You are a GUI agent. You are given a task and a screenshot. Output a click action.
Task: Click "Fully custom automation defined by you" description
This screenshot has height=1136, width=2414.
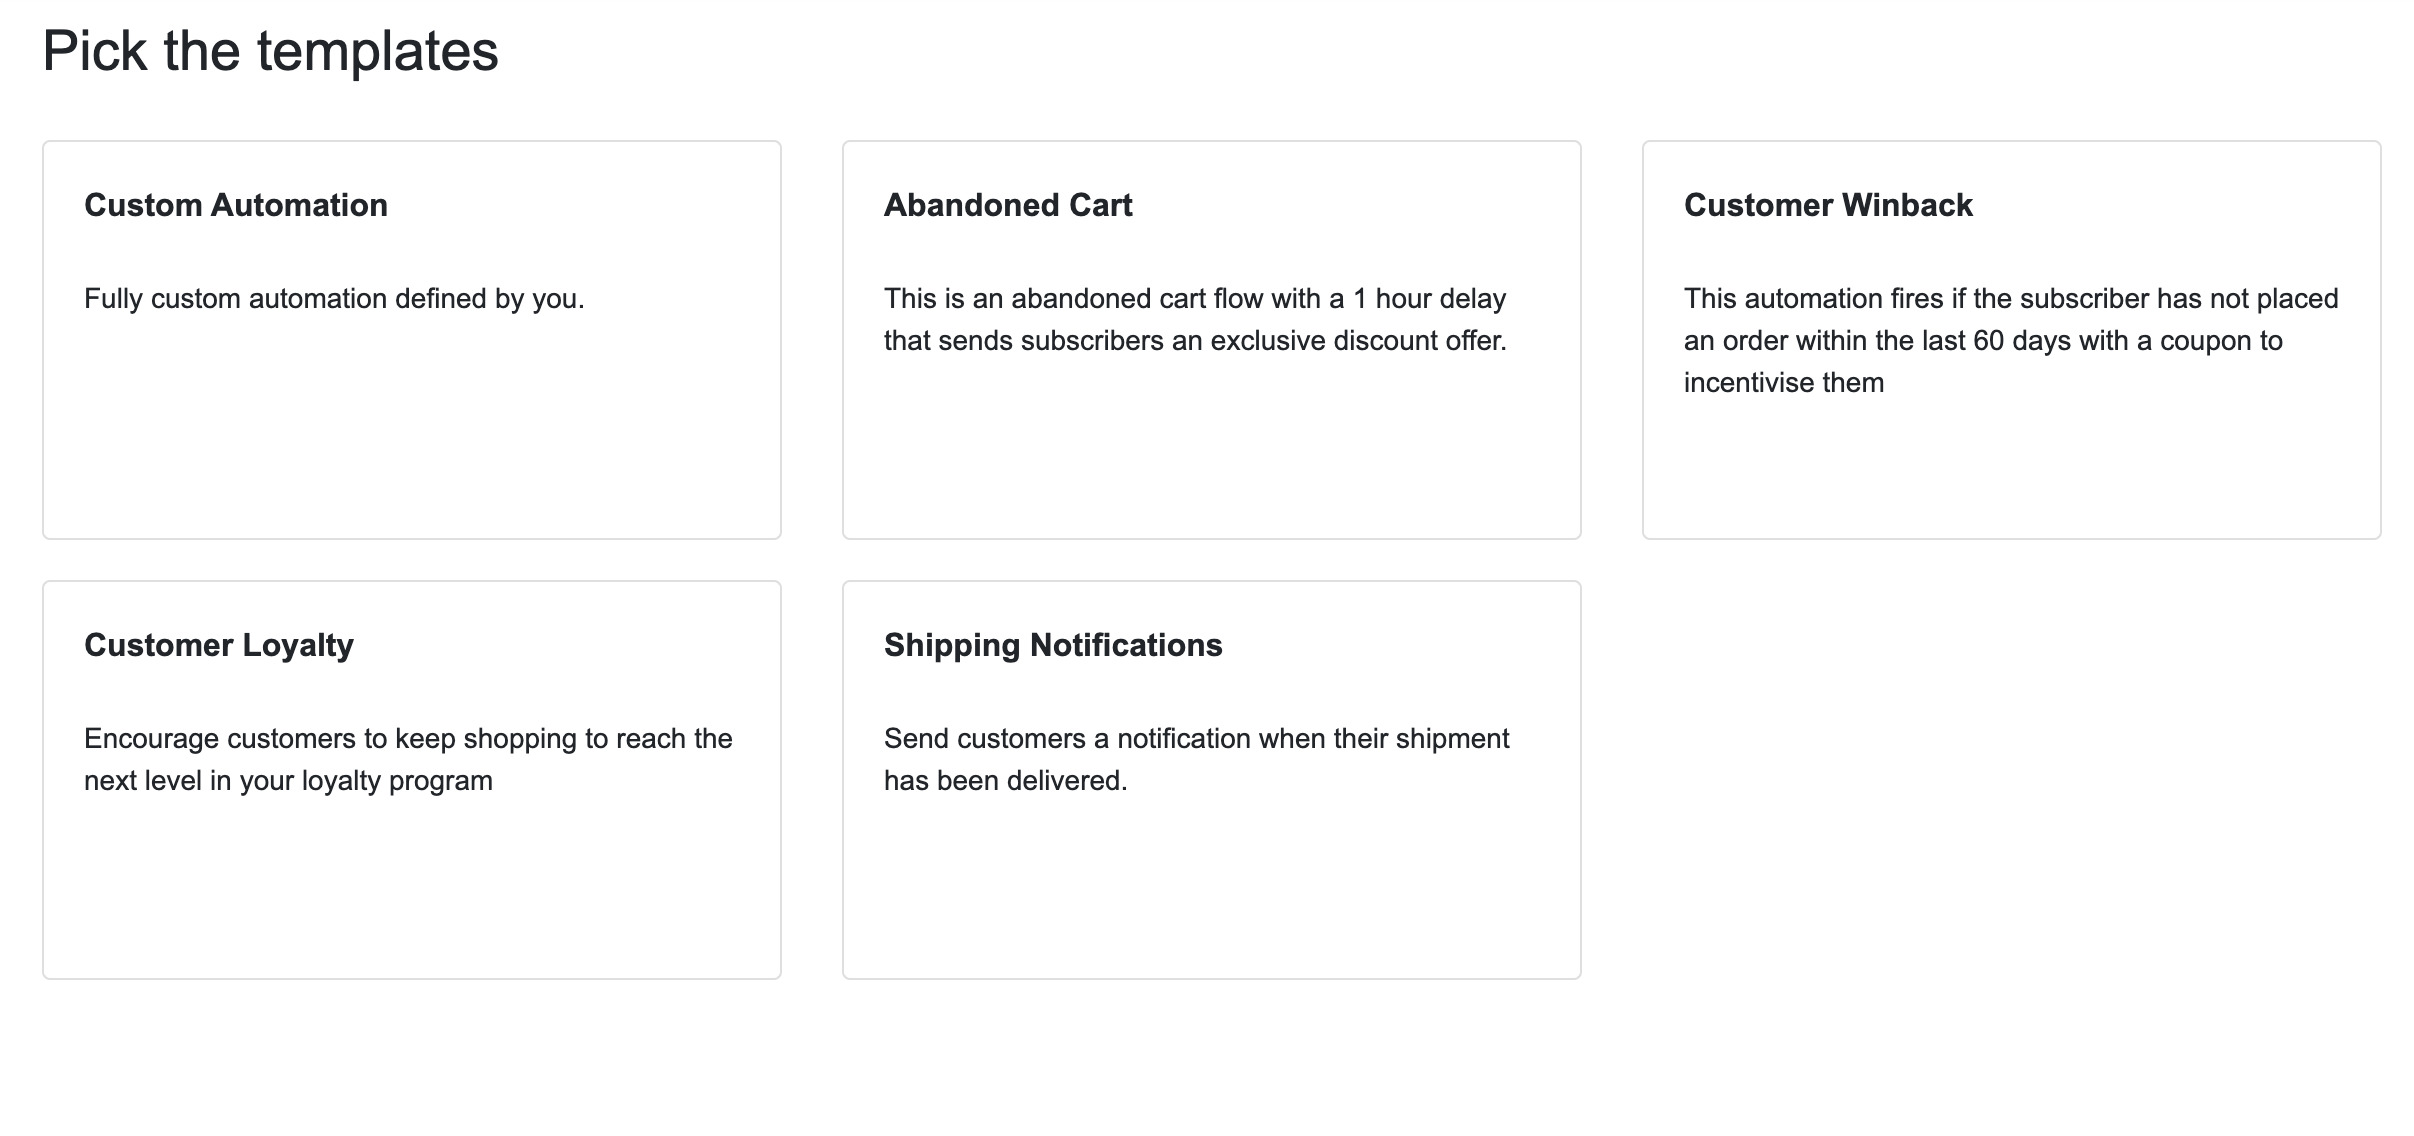click(x=334, y=299)
